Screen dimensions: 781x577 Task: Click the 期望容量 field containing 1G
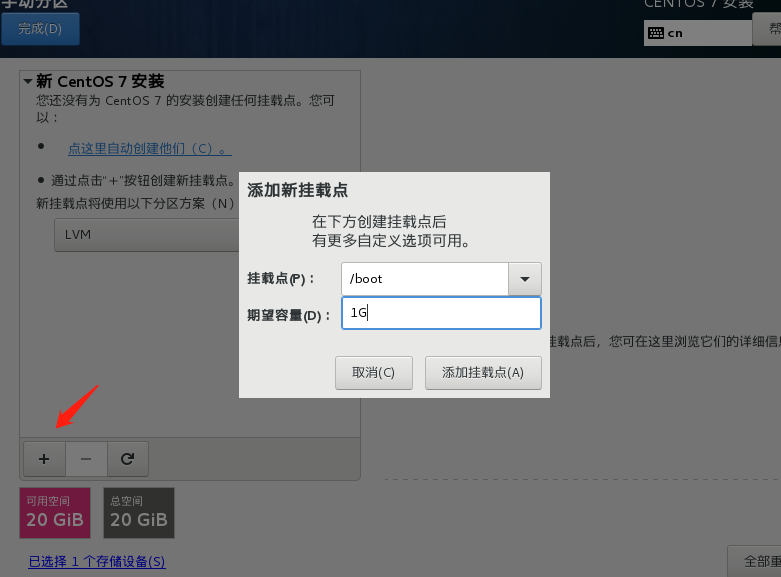click(x=441, y=313)
